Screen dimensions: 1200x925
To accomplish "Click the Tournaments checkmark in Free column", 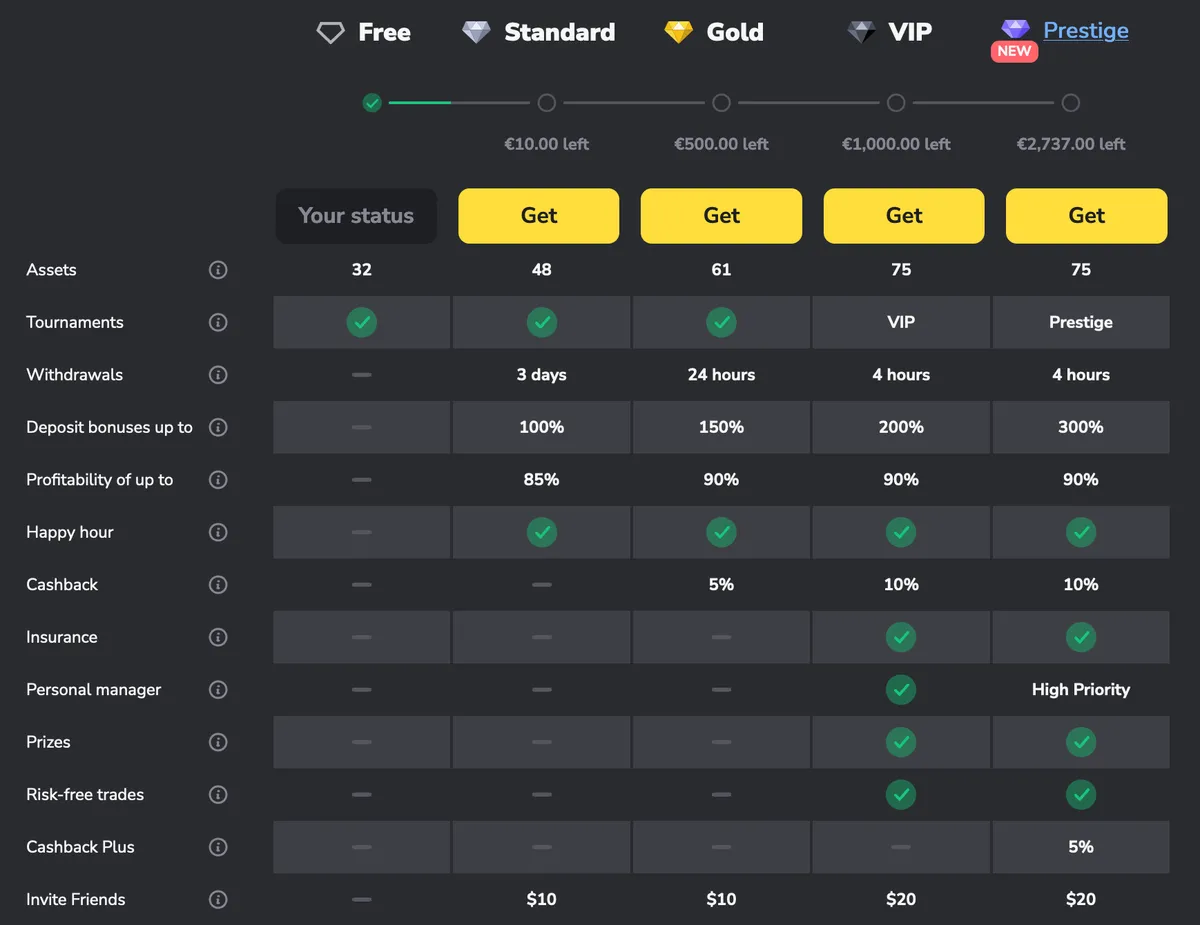I will tap(362, 322).
